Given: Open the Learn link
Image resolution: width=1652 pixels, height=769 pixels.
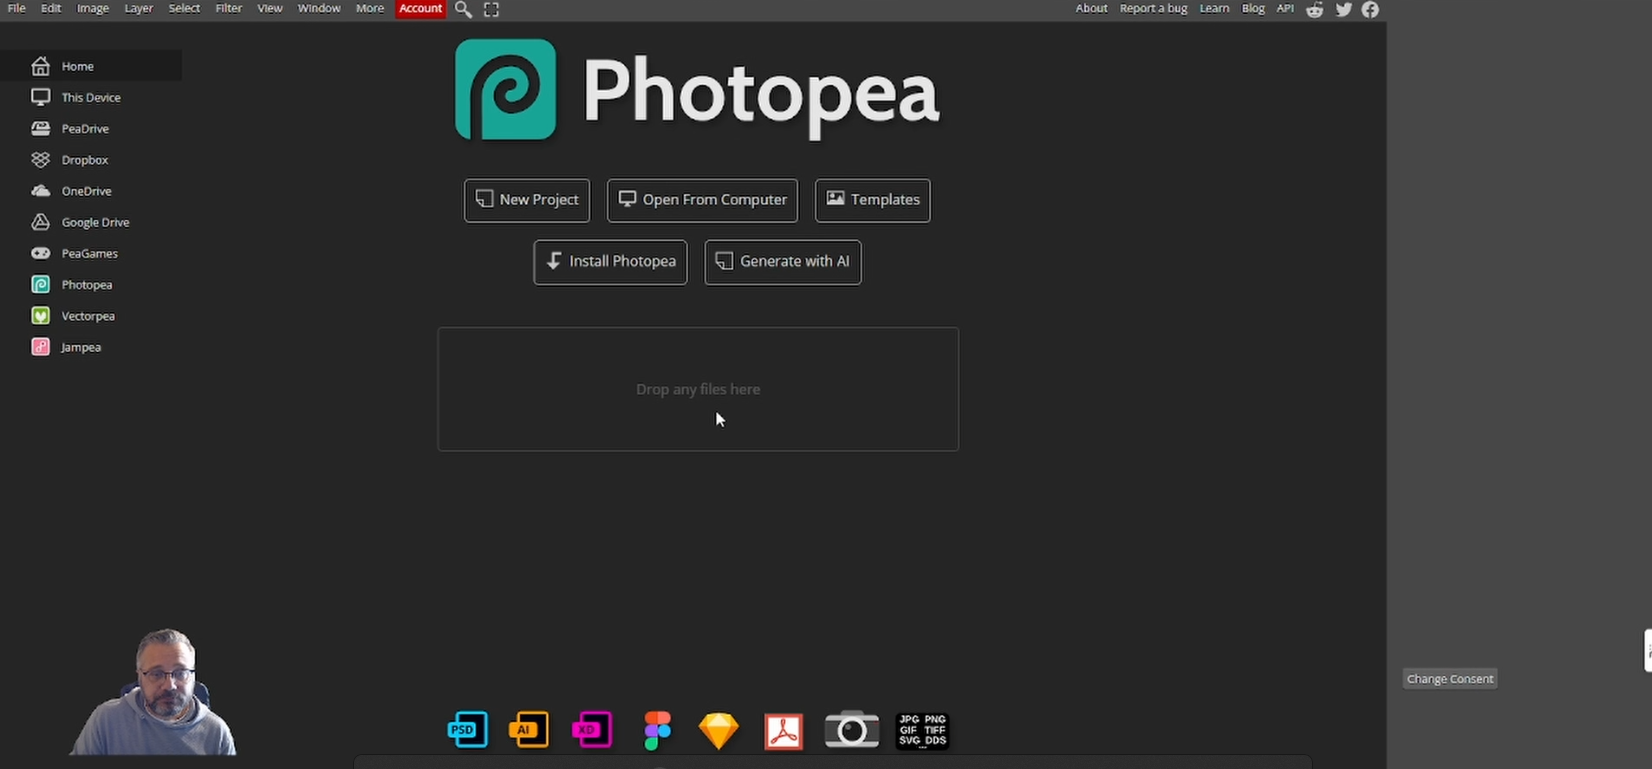Looking at the screenshot, I should (x=1214, y=8).
